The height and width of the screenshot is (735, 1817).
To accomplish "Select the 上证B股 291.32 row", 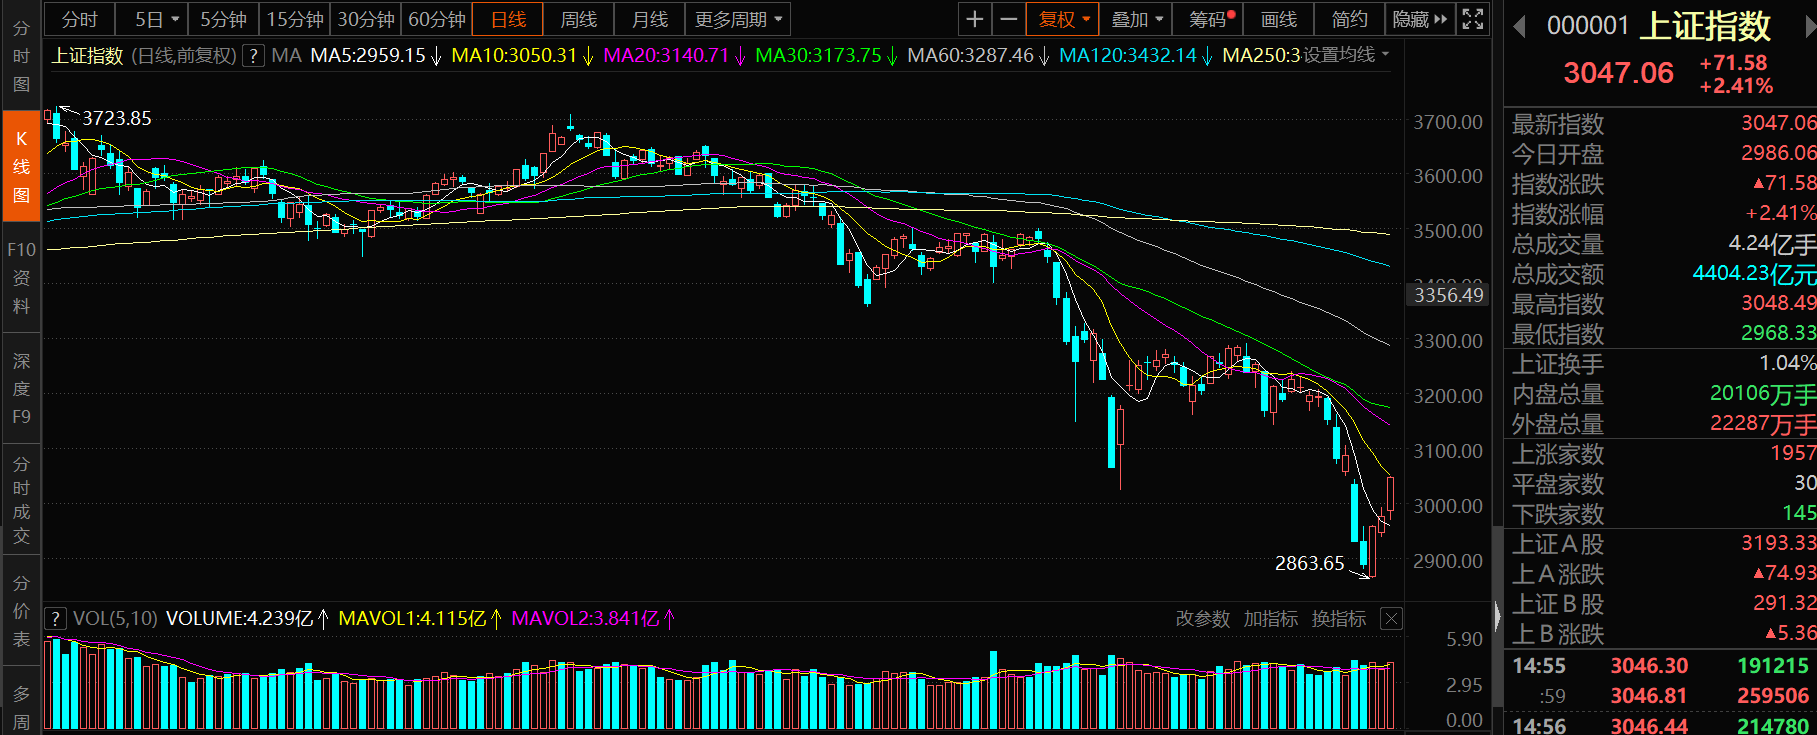I will 1661,604.
